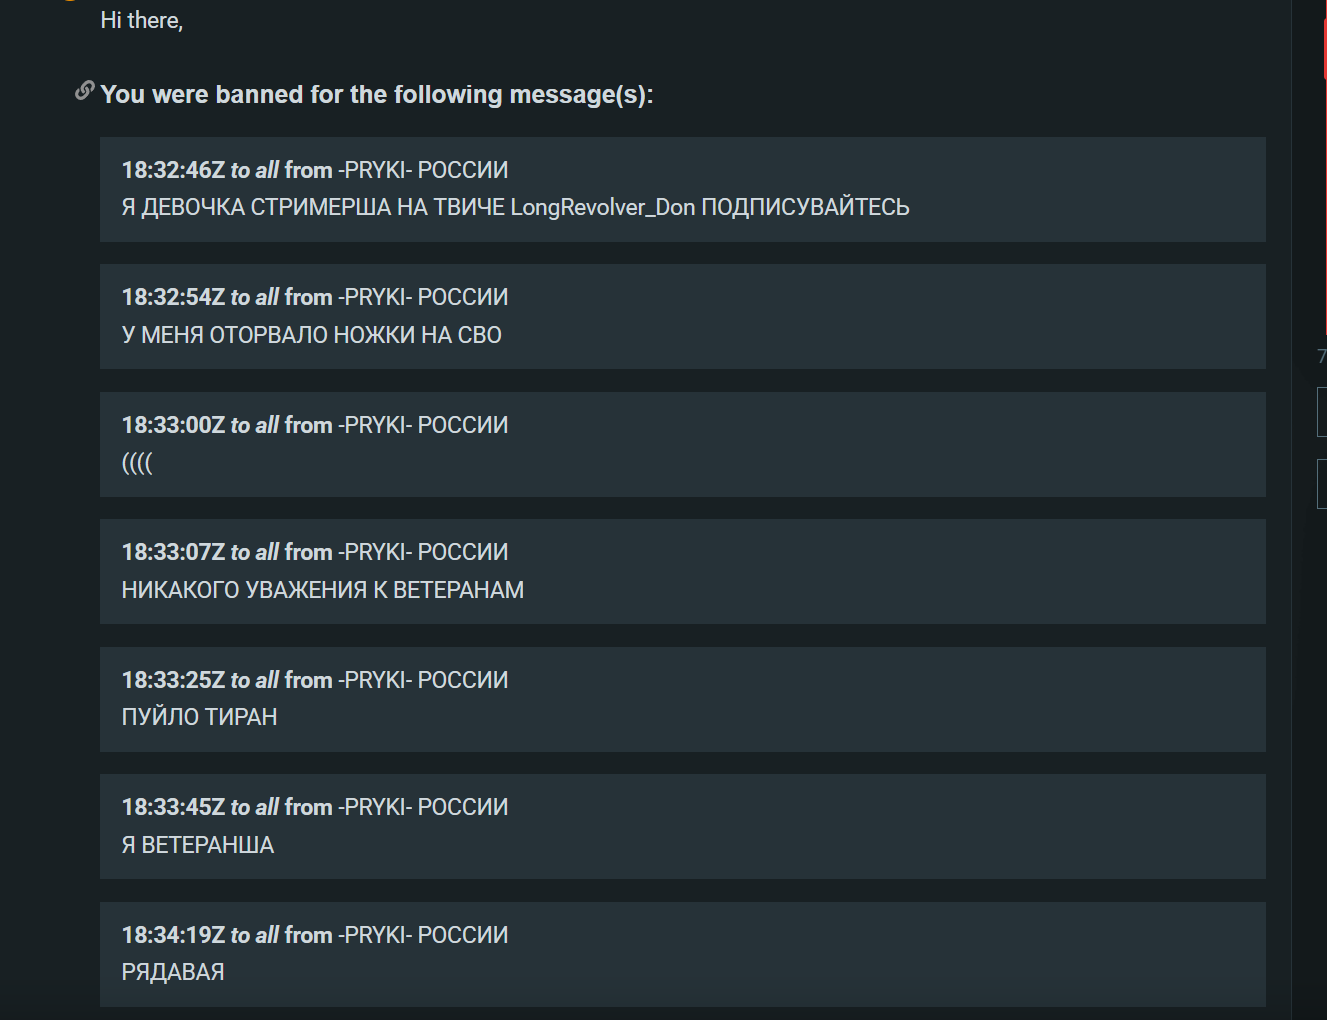Click the message about НОЖКИ НА СВО
Viewport: 1327px width, 1020px height.
pos(311,335)
